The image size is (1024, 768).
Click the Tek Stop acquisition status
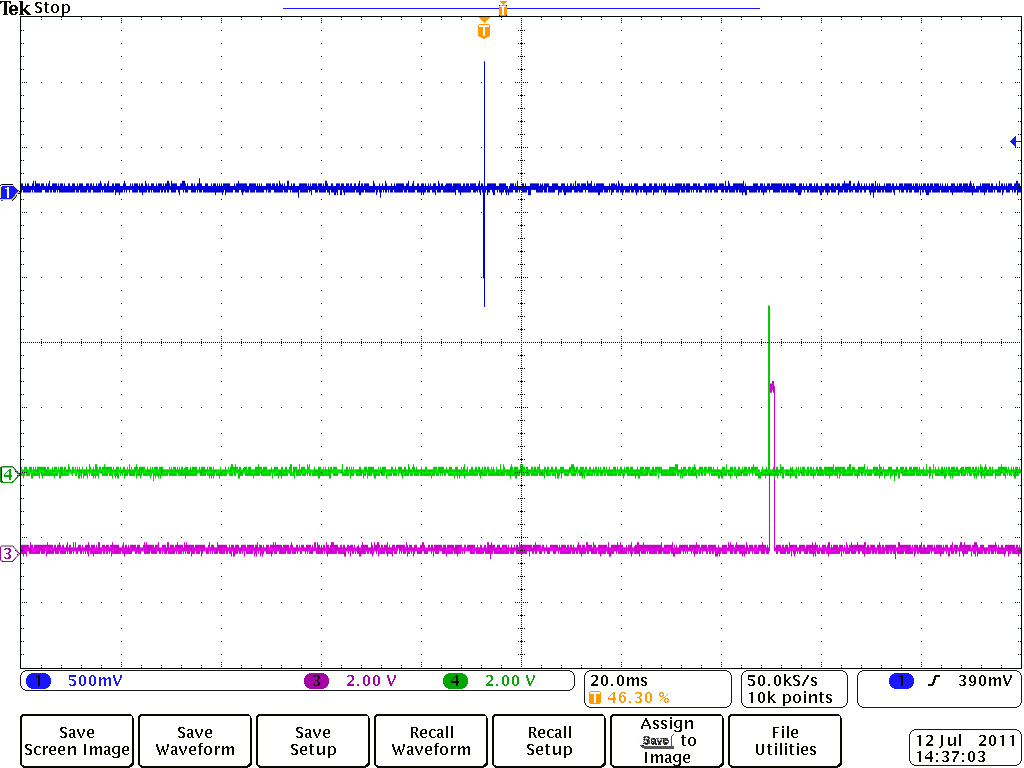click(x=35, y=8)
